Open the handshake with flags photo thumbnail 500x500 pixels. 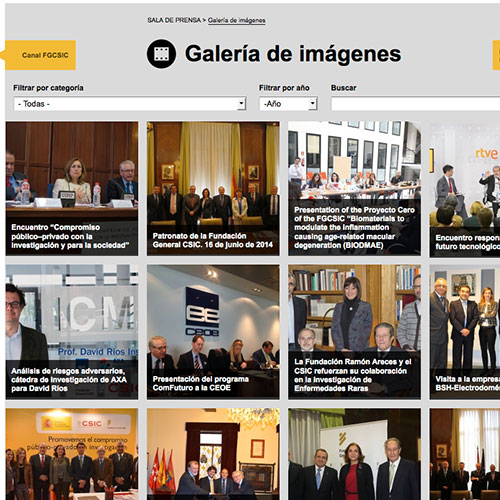click(x=213, y=454)
